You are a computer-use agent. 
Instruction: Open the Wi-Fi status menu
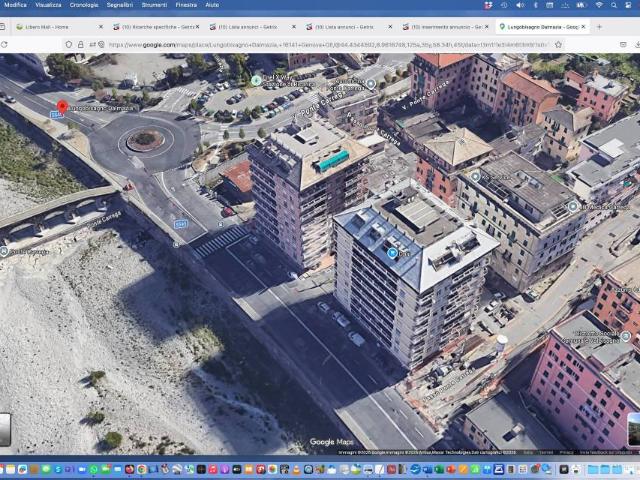pyautogui.click(x=599, y=5)
